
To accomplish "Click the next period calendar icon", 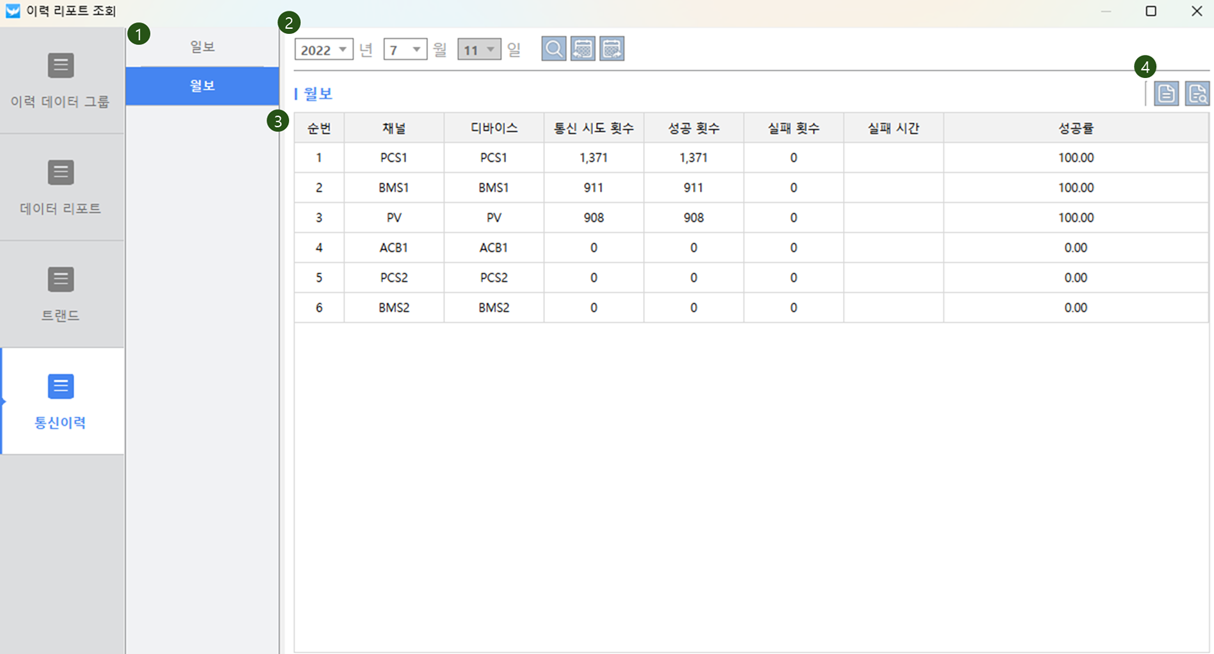I will 612,49.
